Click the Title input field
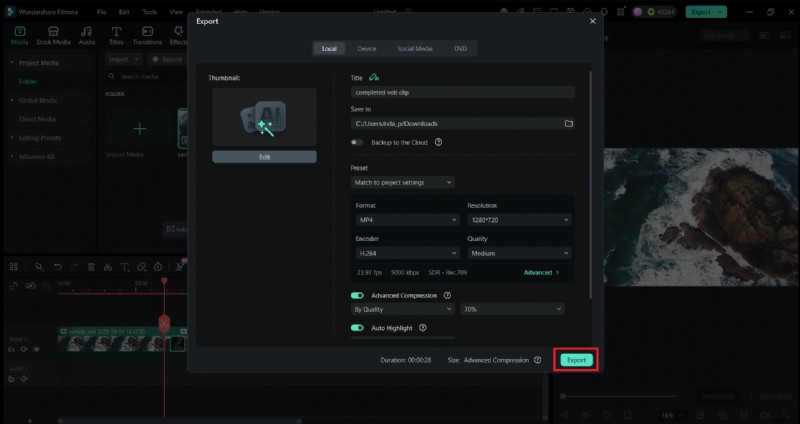This screenshot has width=800, height=424. click(x=462, y=92)
